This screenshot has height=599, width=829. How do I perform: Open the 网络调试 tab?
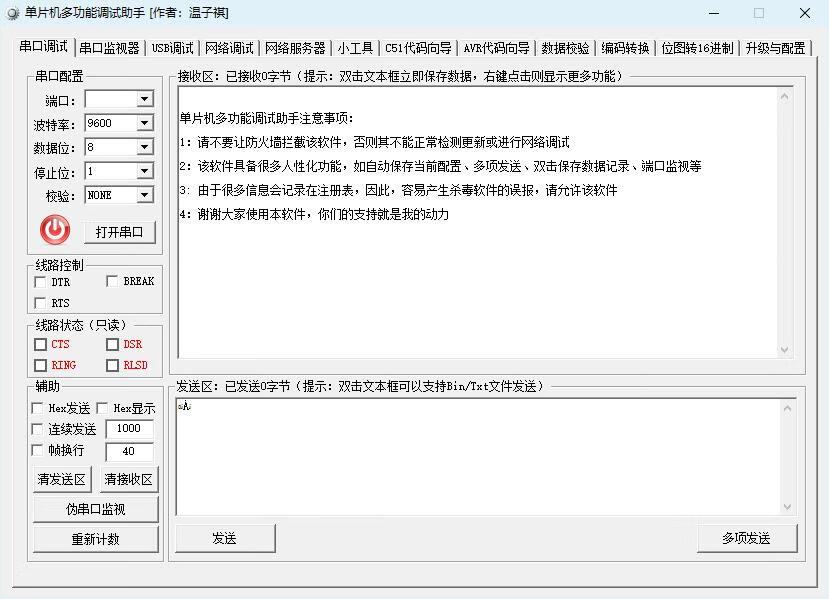tap(229, 48)
